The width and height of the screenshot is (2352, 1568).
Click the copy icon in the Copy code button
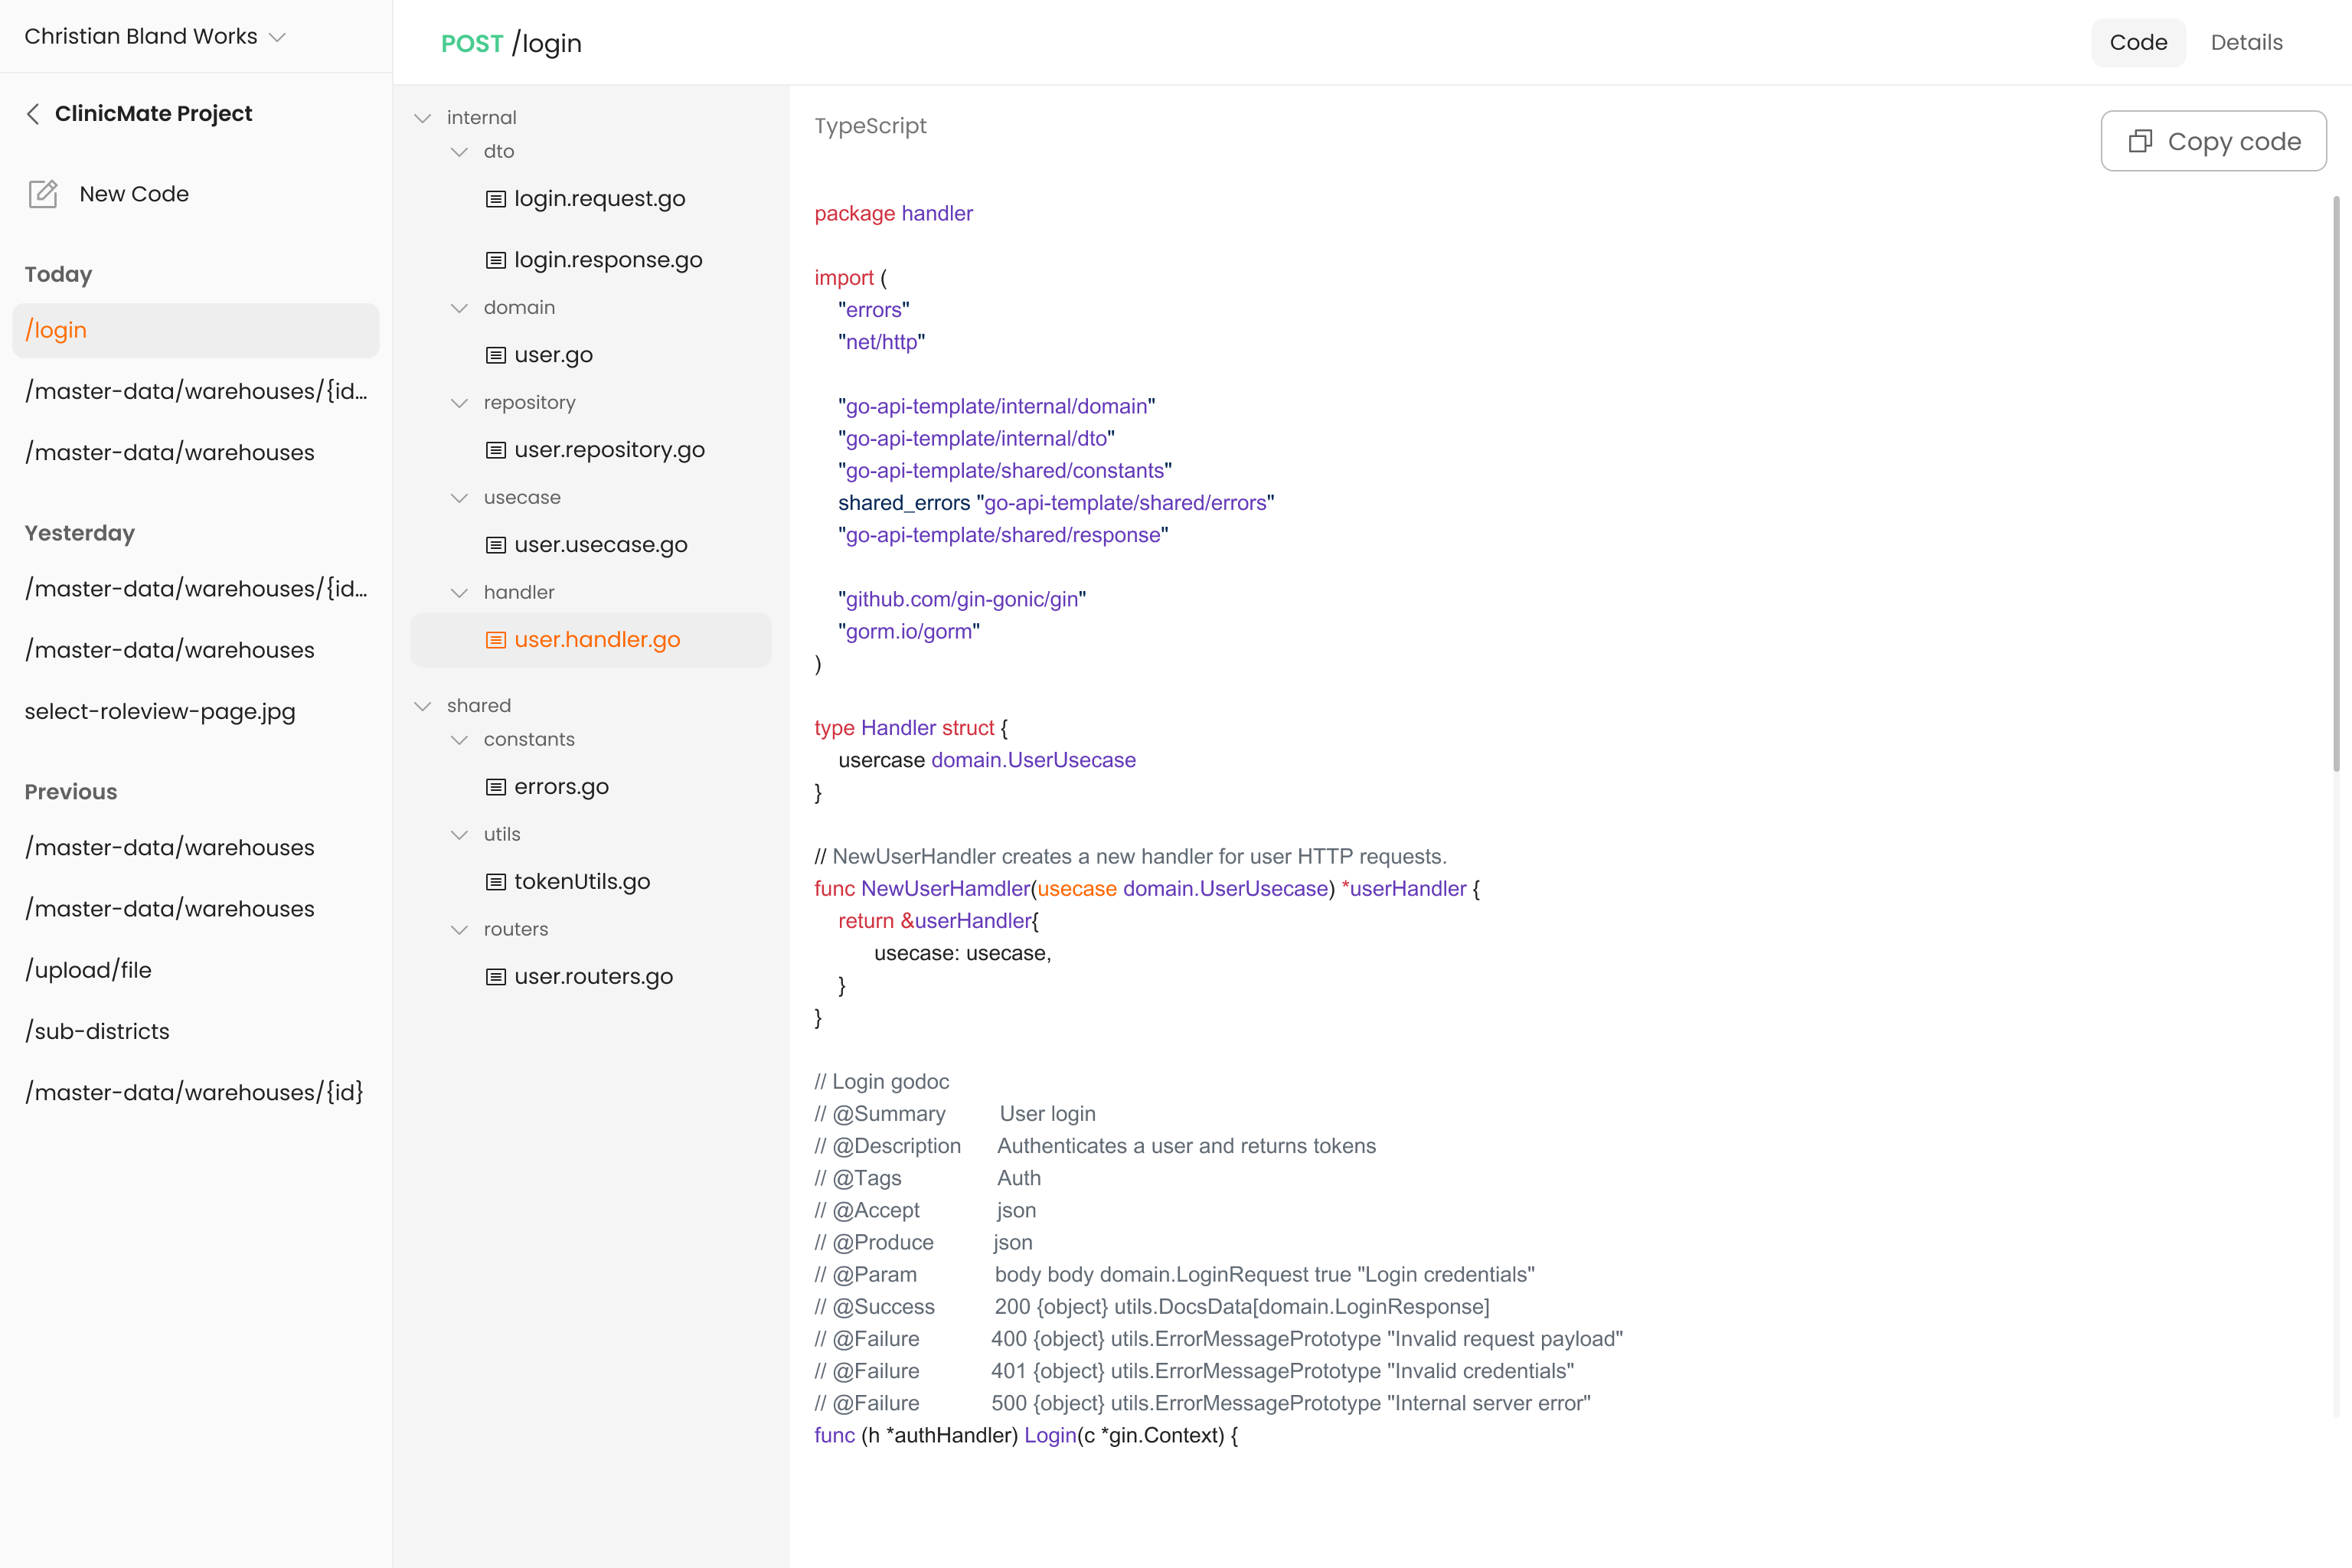[2140, 141]
